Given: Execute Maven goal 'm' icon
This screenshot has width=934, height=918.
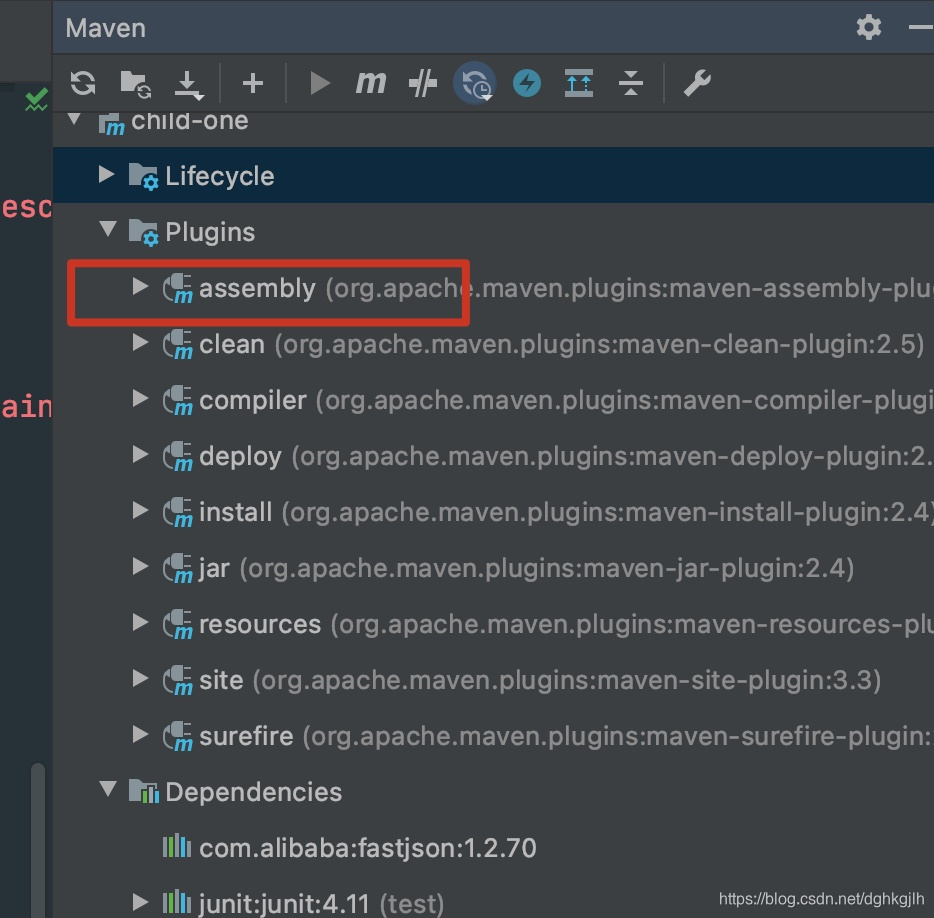Looking at the screenshot, I should coord(371,82).
